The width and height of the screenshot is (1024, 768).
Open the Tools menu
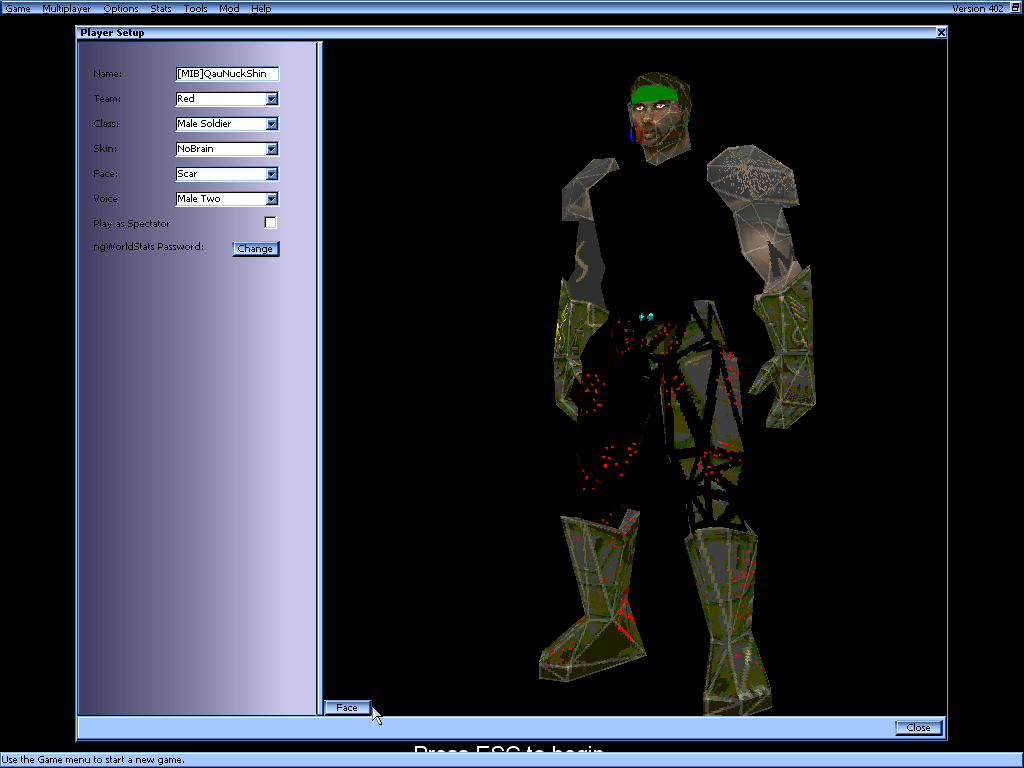(195, 8)
